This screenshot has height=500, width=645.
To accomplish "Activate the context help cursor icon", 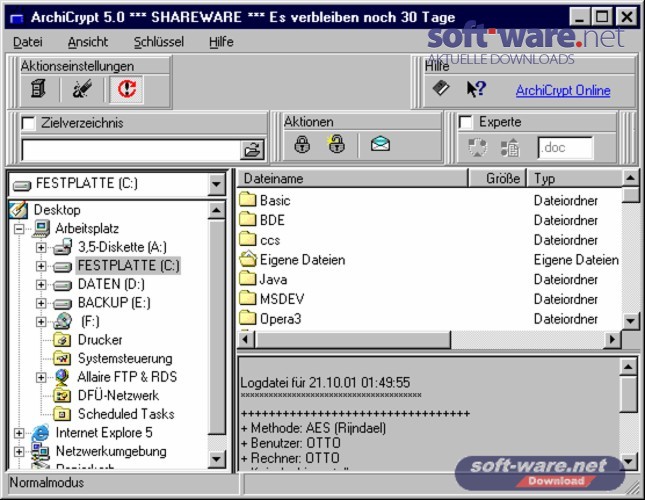I will coord(476,88).
